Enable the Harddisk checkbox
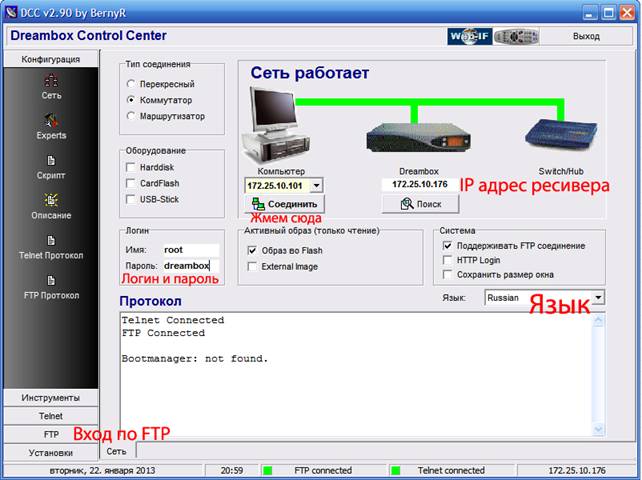642x480 pixels. (x=131, y=167)
